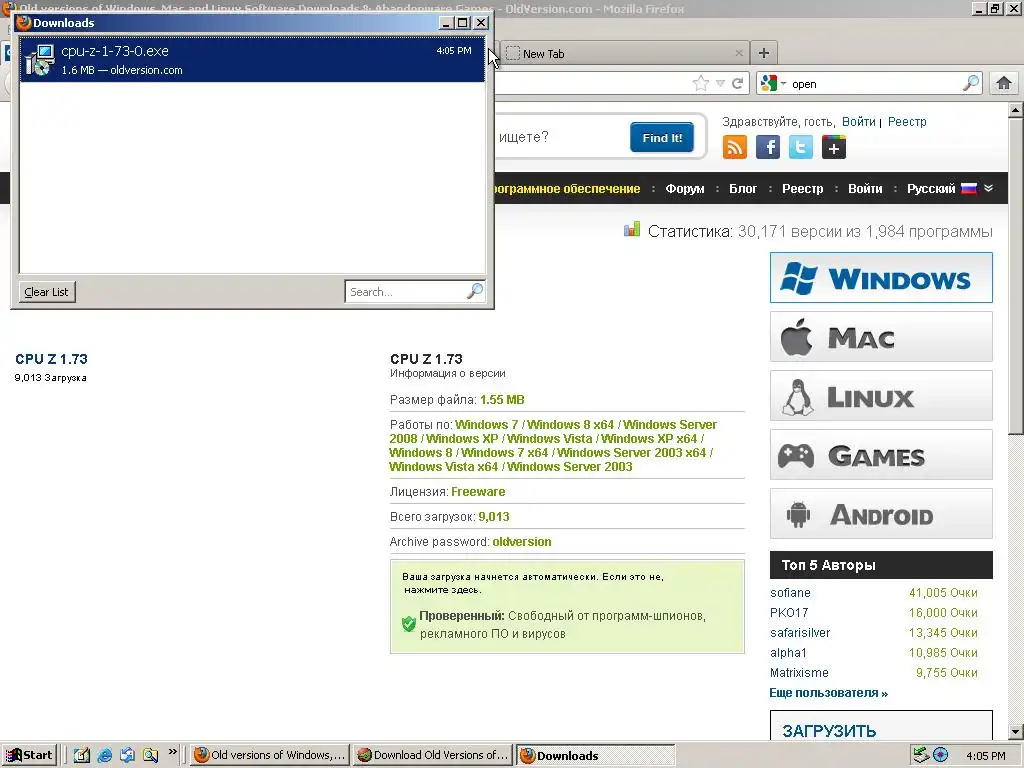Bookmark this page with the star icon
This screenshot has height=768, width=1024.
point(701,83)
